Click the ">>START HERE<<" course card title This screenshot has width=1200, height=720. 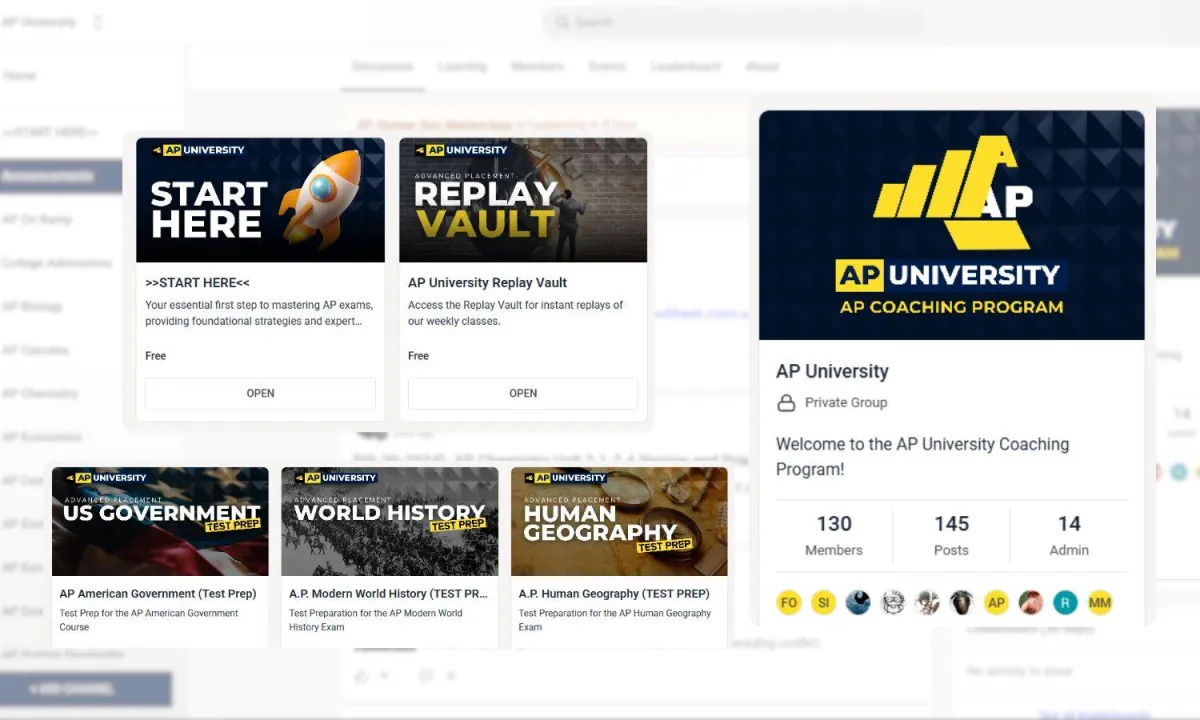[197, 283]
